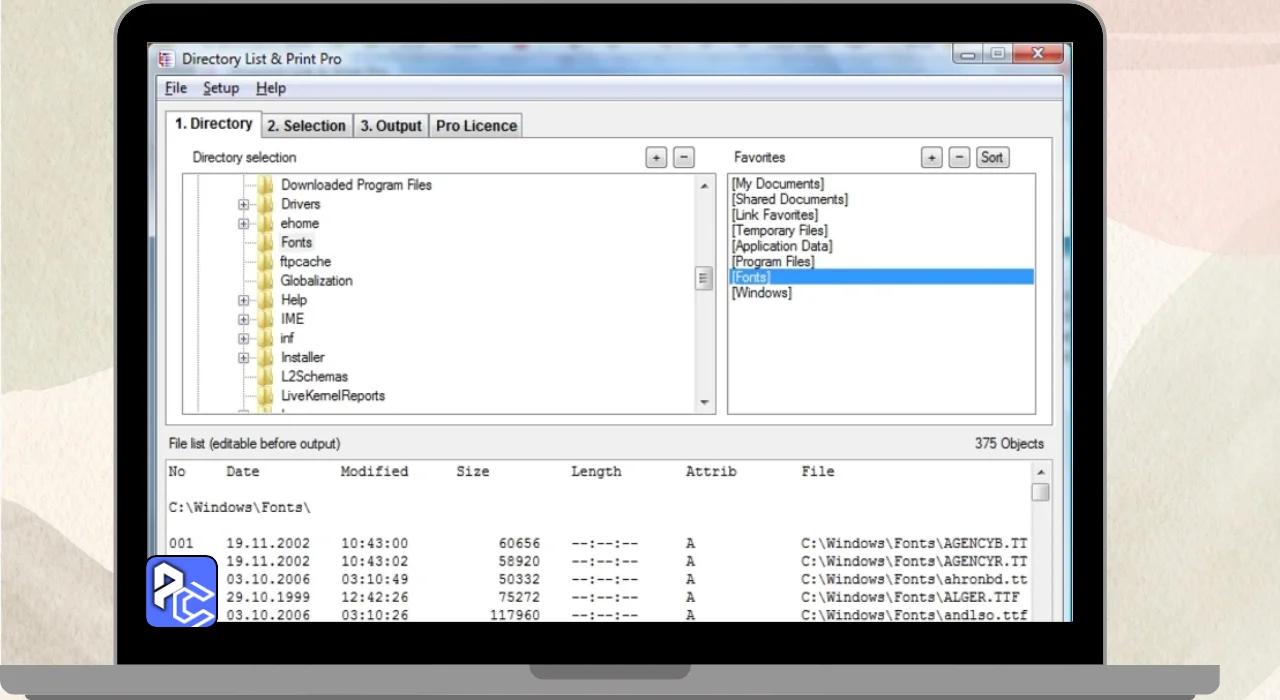The image size is (1280, 700).
Task: Expand the ehome folder node
Action: (x=243, y=223)
